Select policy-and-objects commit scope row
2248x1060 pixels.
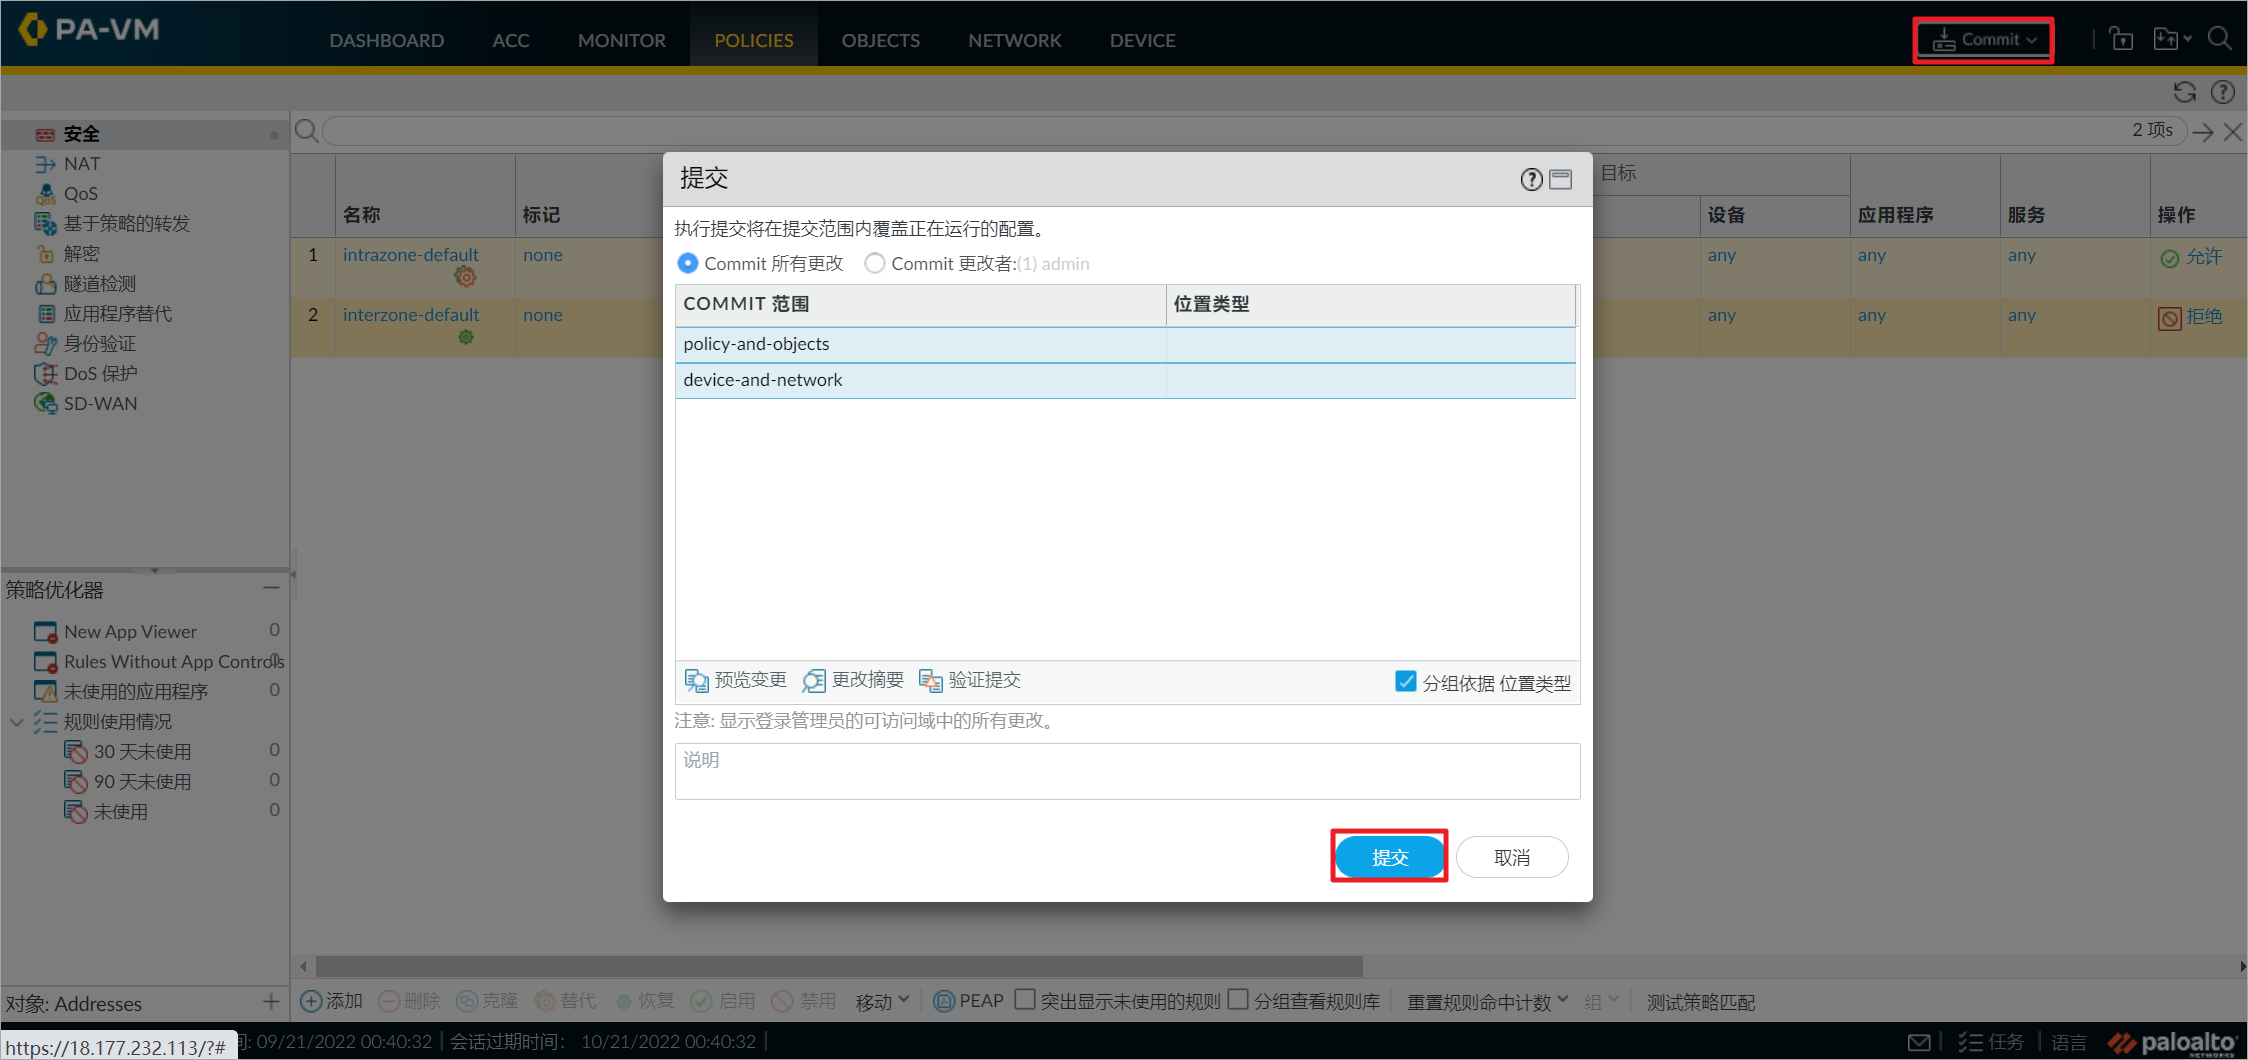[x=1125, y=344]
